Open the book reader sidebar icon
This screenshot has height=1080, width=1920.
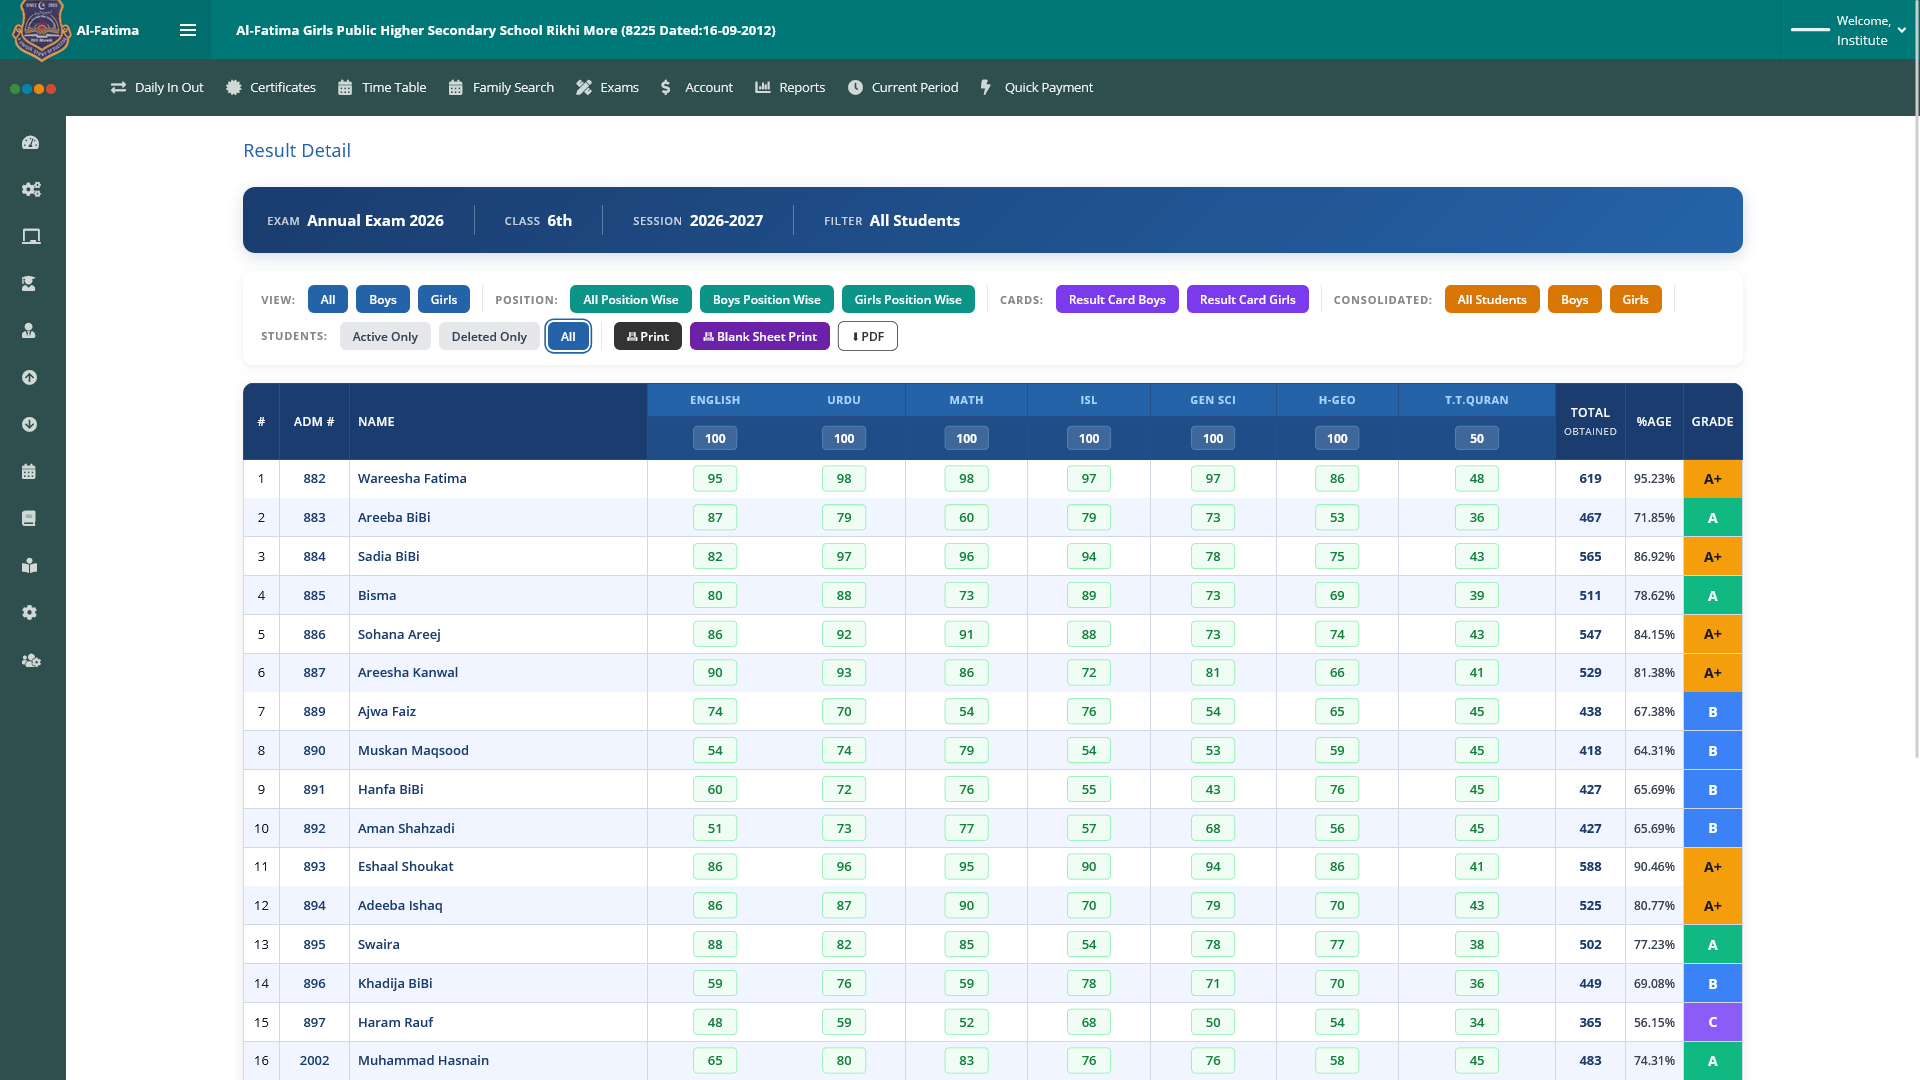30,566
